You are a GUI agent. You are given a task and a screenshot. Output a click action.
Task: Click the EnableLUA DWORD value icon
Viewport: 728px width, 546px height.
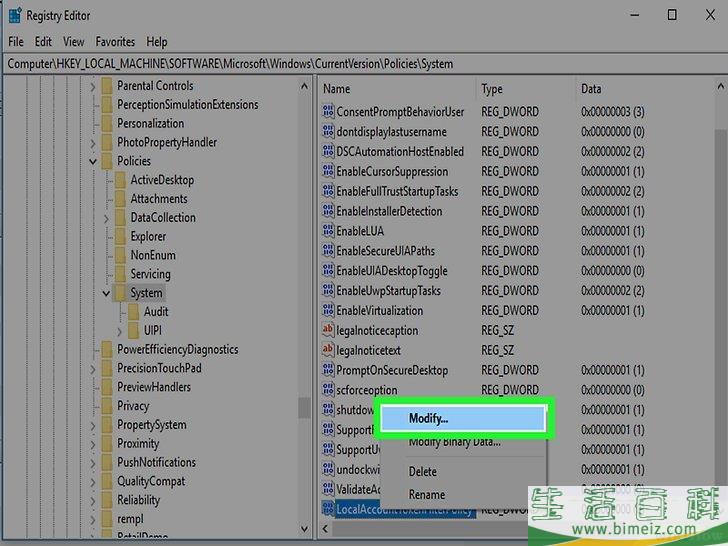click(327, 231)
